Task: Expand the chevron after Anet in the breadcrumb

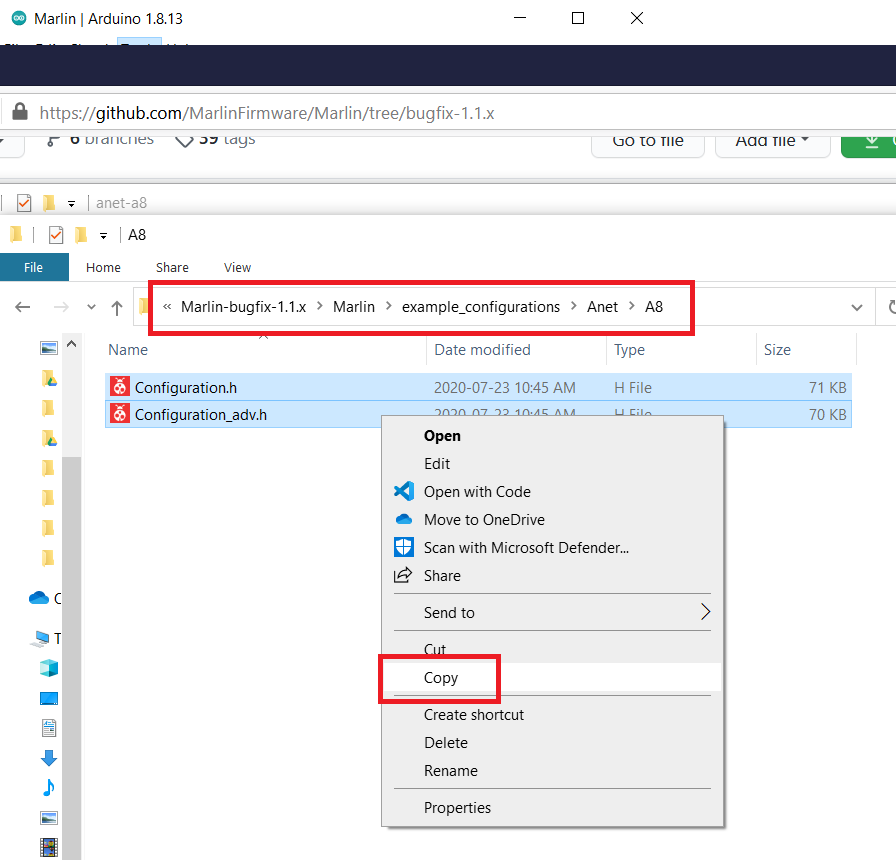Action: click(x=632, y=306)
